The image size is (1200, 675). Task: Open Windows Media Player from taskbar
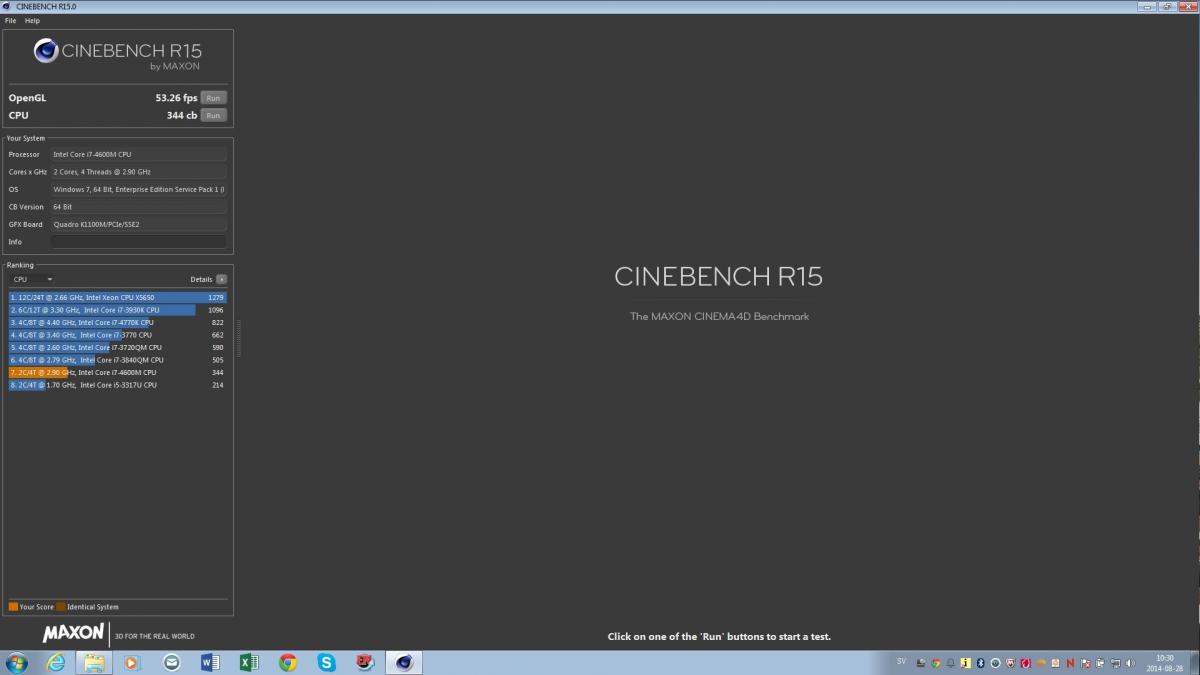pyautogui.click(x=132, y=662)
